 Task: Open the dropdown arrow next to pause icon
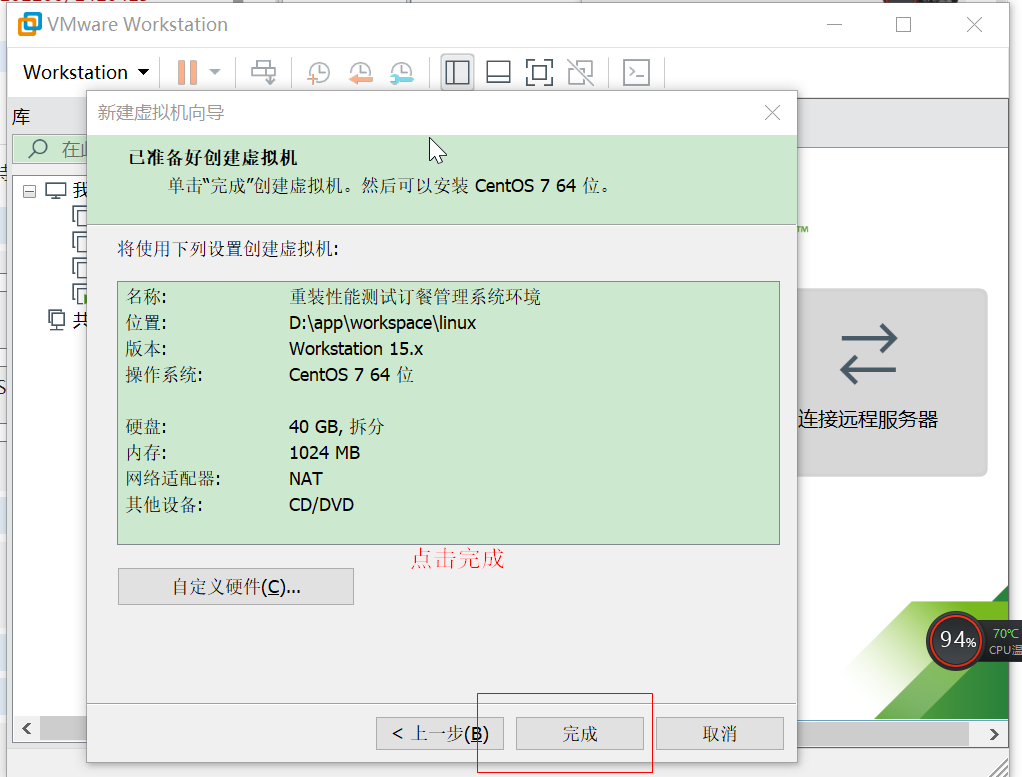pos(215,72)
